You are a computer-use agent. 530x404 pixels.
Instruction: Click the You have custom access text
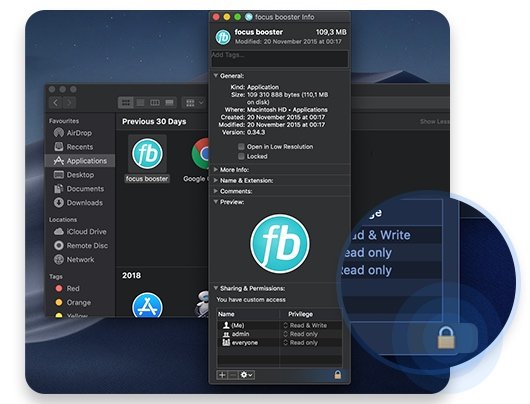[x=251, y=300]
